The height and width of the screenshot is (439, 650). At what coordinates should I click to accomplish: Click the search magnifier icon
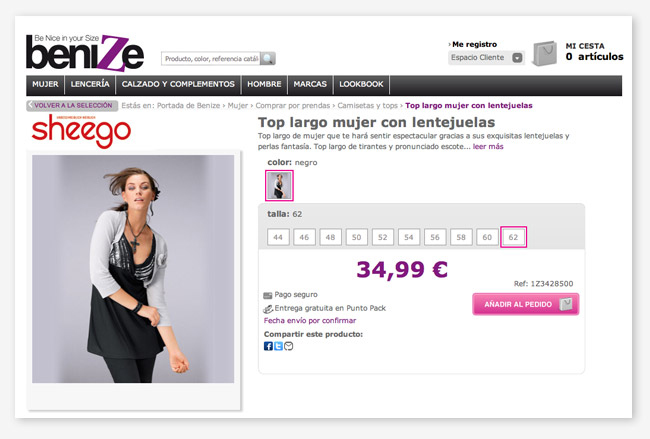[x=268, y=58]
